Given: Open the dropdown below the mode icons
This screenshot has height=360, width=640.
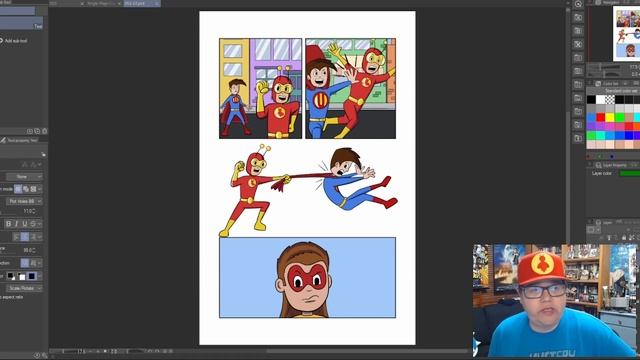Looking at the screenshot, I should coord(24,201).
